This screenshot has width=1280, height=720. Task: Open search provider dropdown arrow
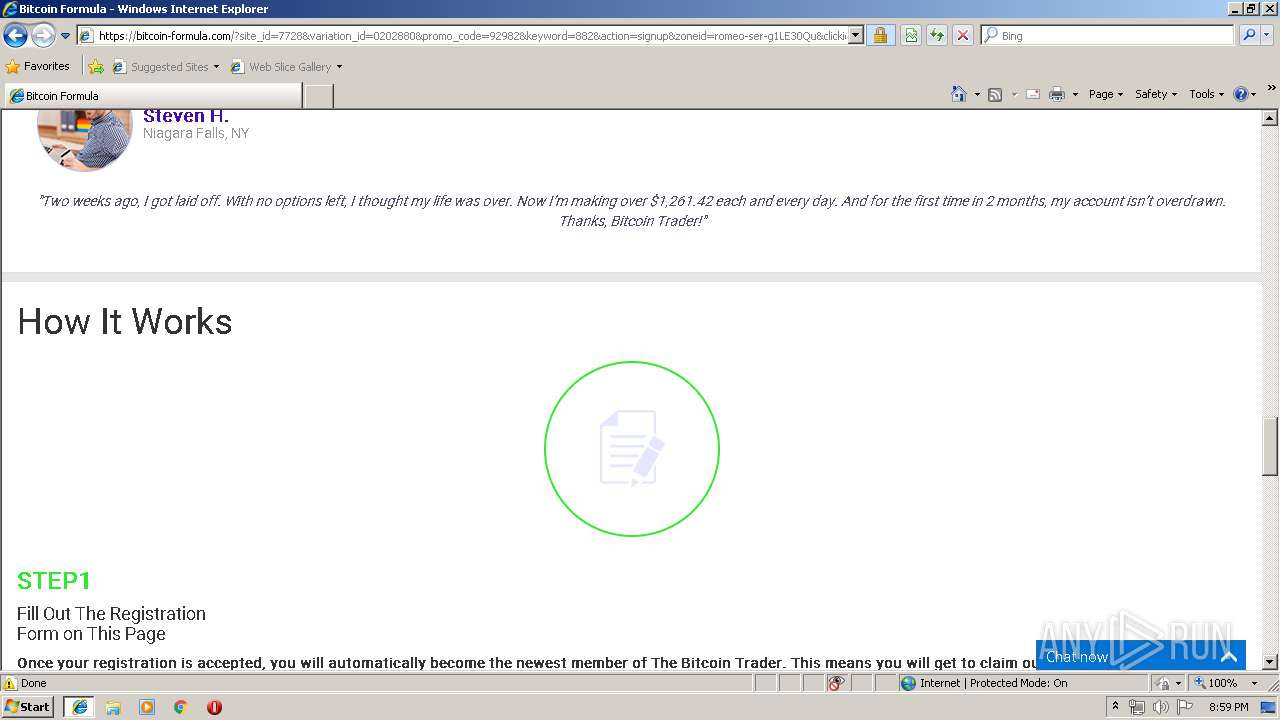tap(1267, 36)
